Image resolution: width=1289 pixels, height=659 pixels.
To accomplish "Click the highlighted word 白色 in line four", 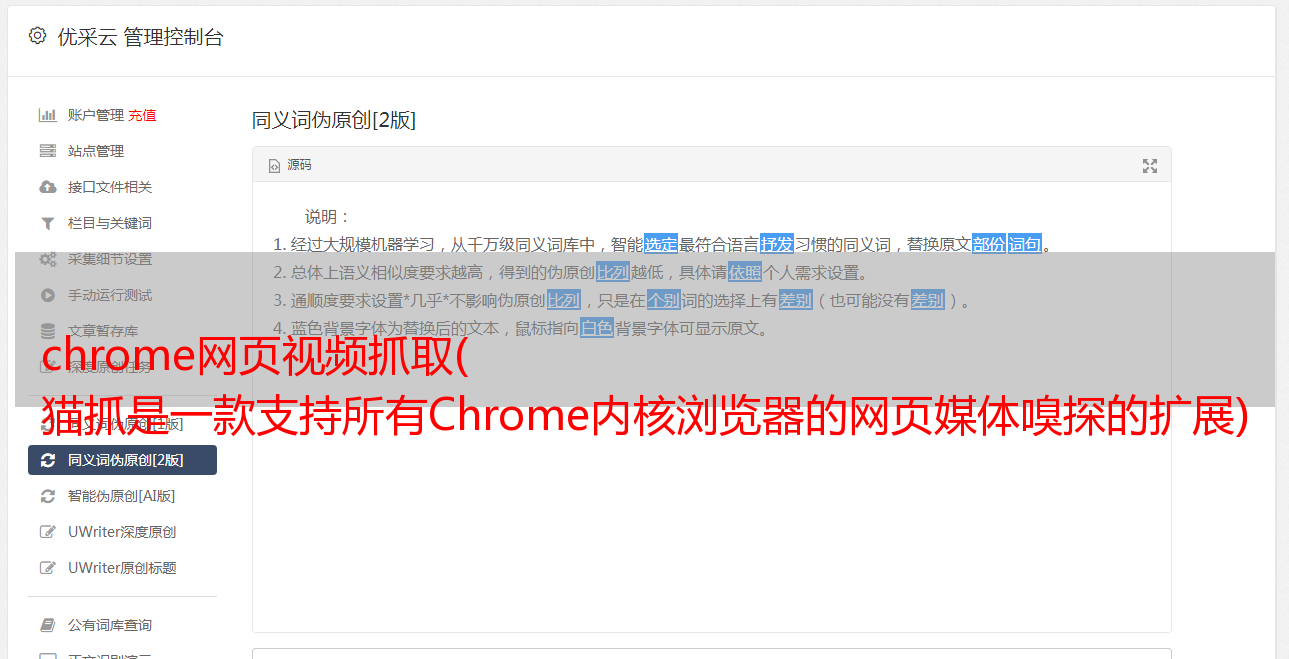I will coord(597,328).
